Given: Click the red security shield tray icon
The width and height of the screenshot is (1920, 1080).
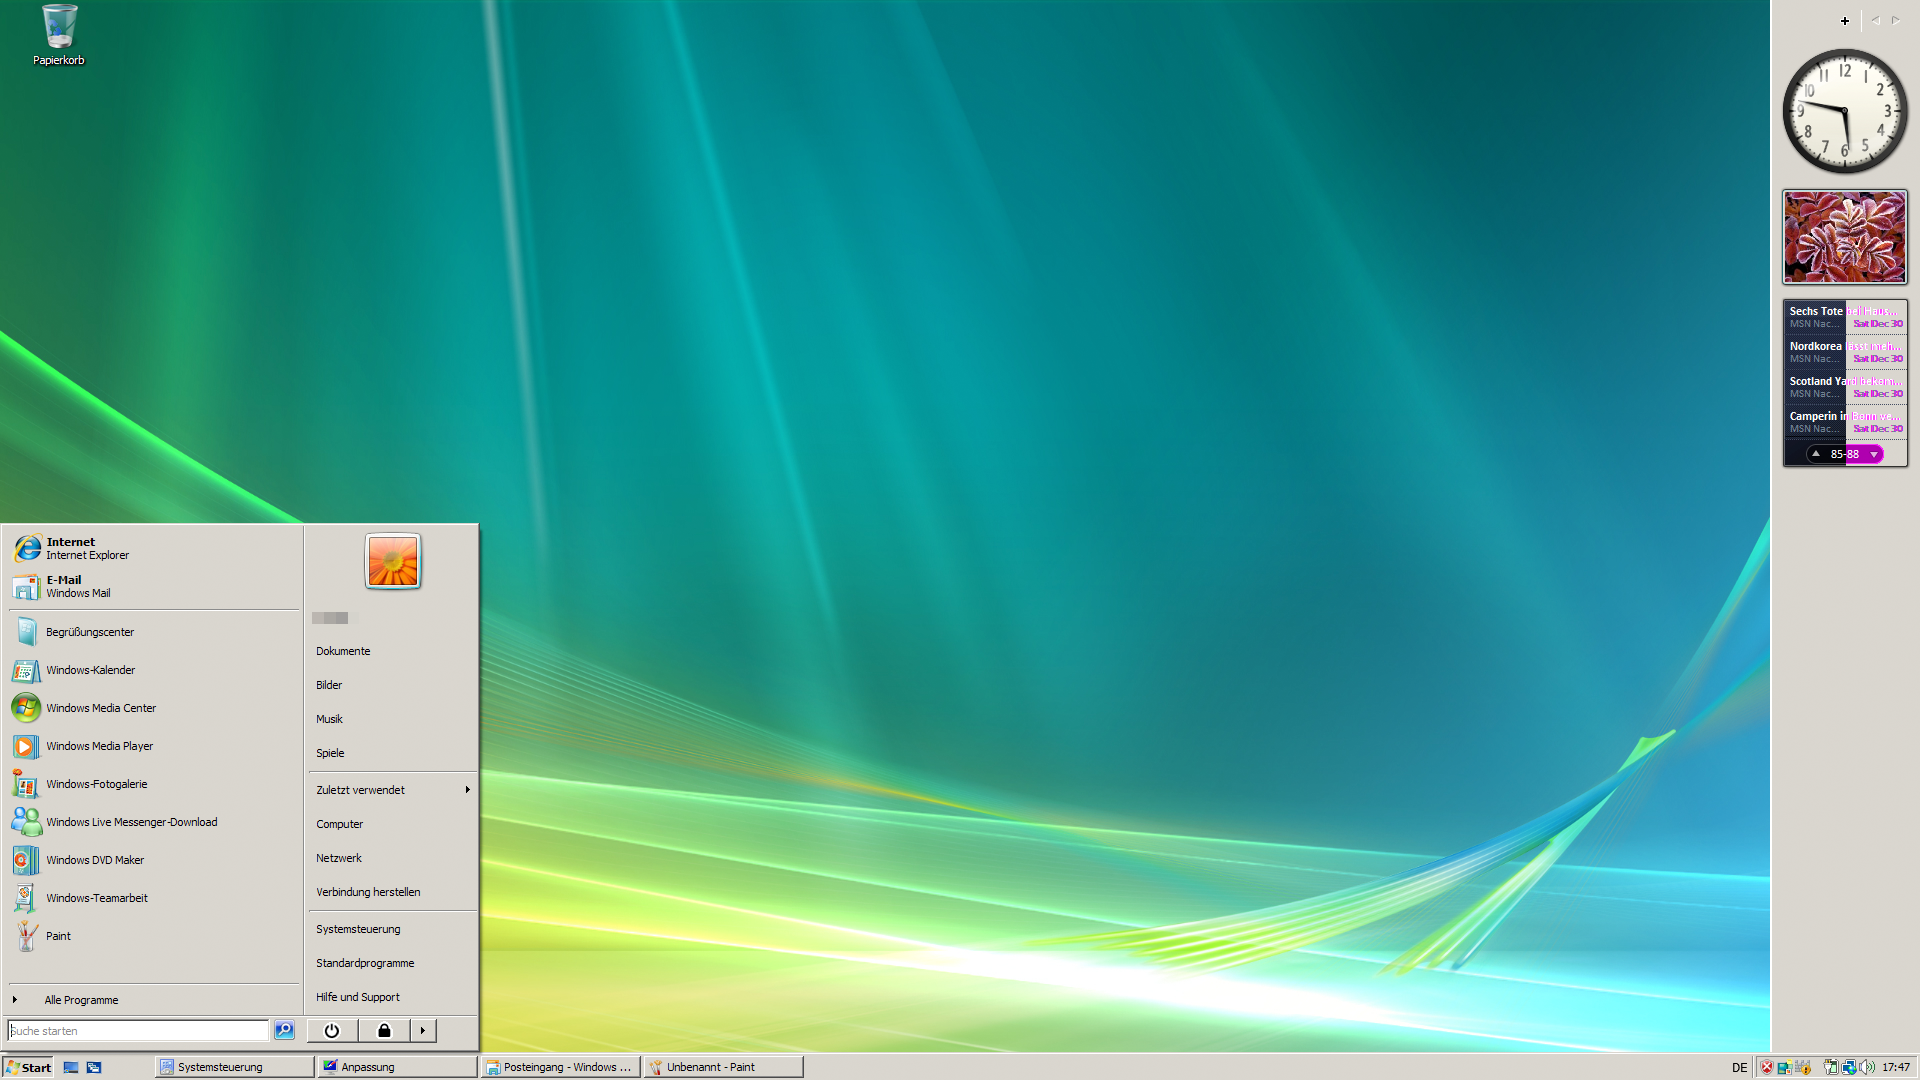Looking at the screenshot, I should 1767,1067.
